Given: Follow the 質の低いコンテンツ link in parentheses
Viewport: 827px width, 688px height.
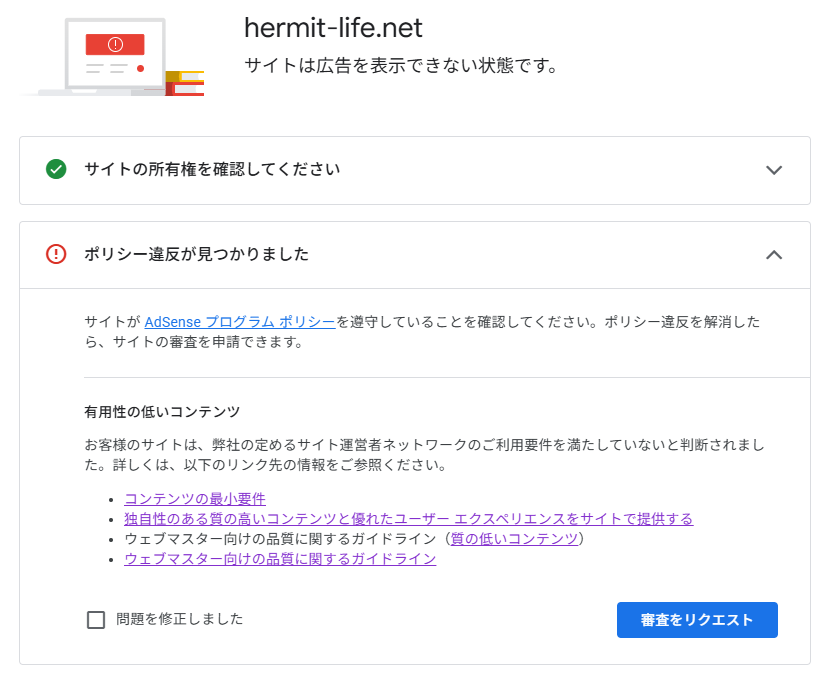Looking at the screenshot, I should point(514,538).
